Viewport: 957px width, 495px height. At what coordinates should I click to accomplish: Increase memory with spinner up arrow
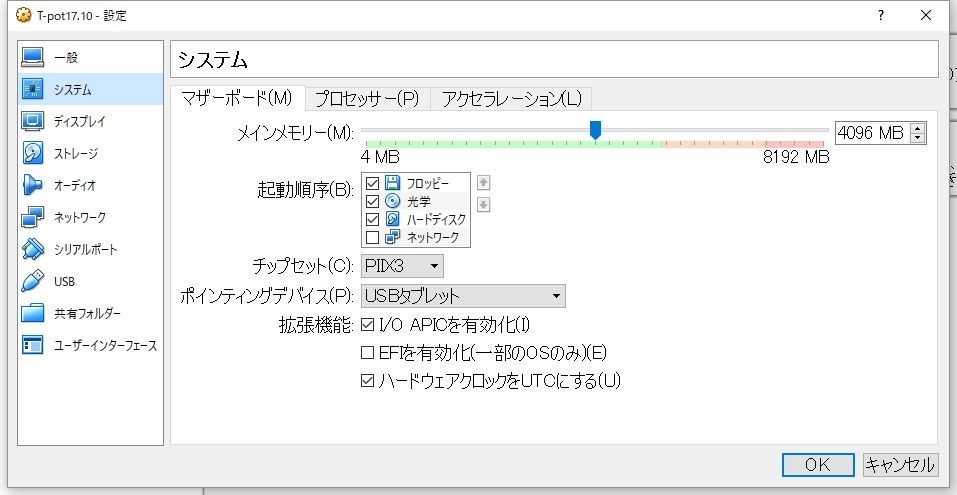[x=918, y=128]
